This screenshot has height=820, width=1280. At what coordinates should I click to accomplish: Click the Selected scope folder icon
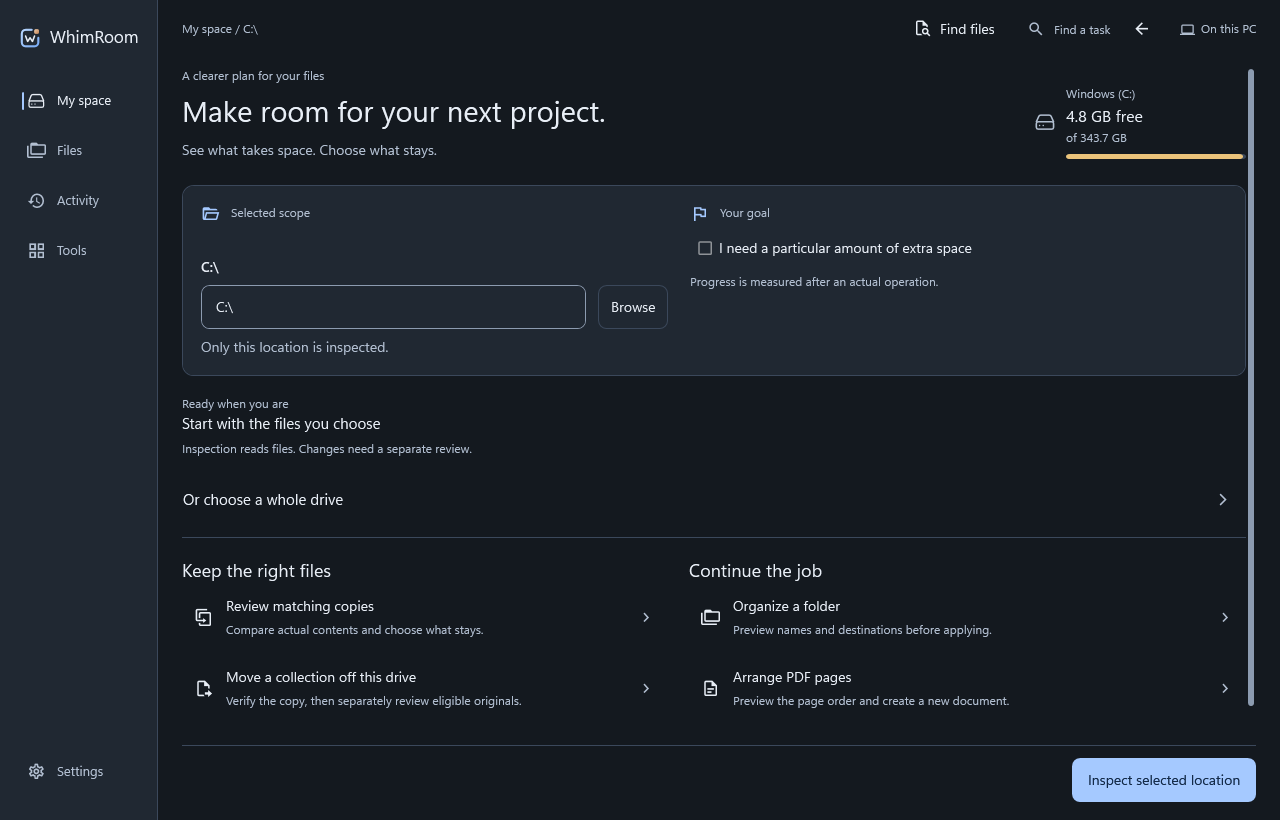[x=210, y=213]
